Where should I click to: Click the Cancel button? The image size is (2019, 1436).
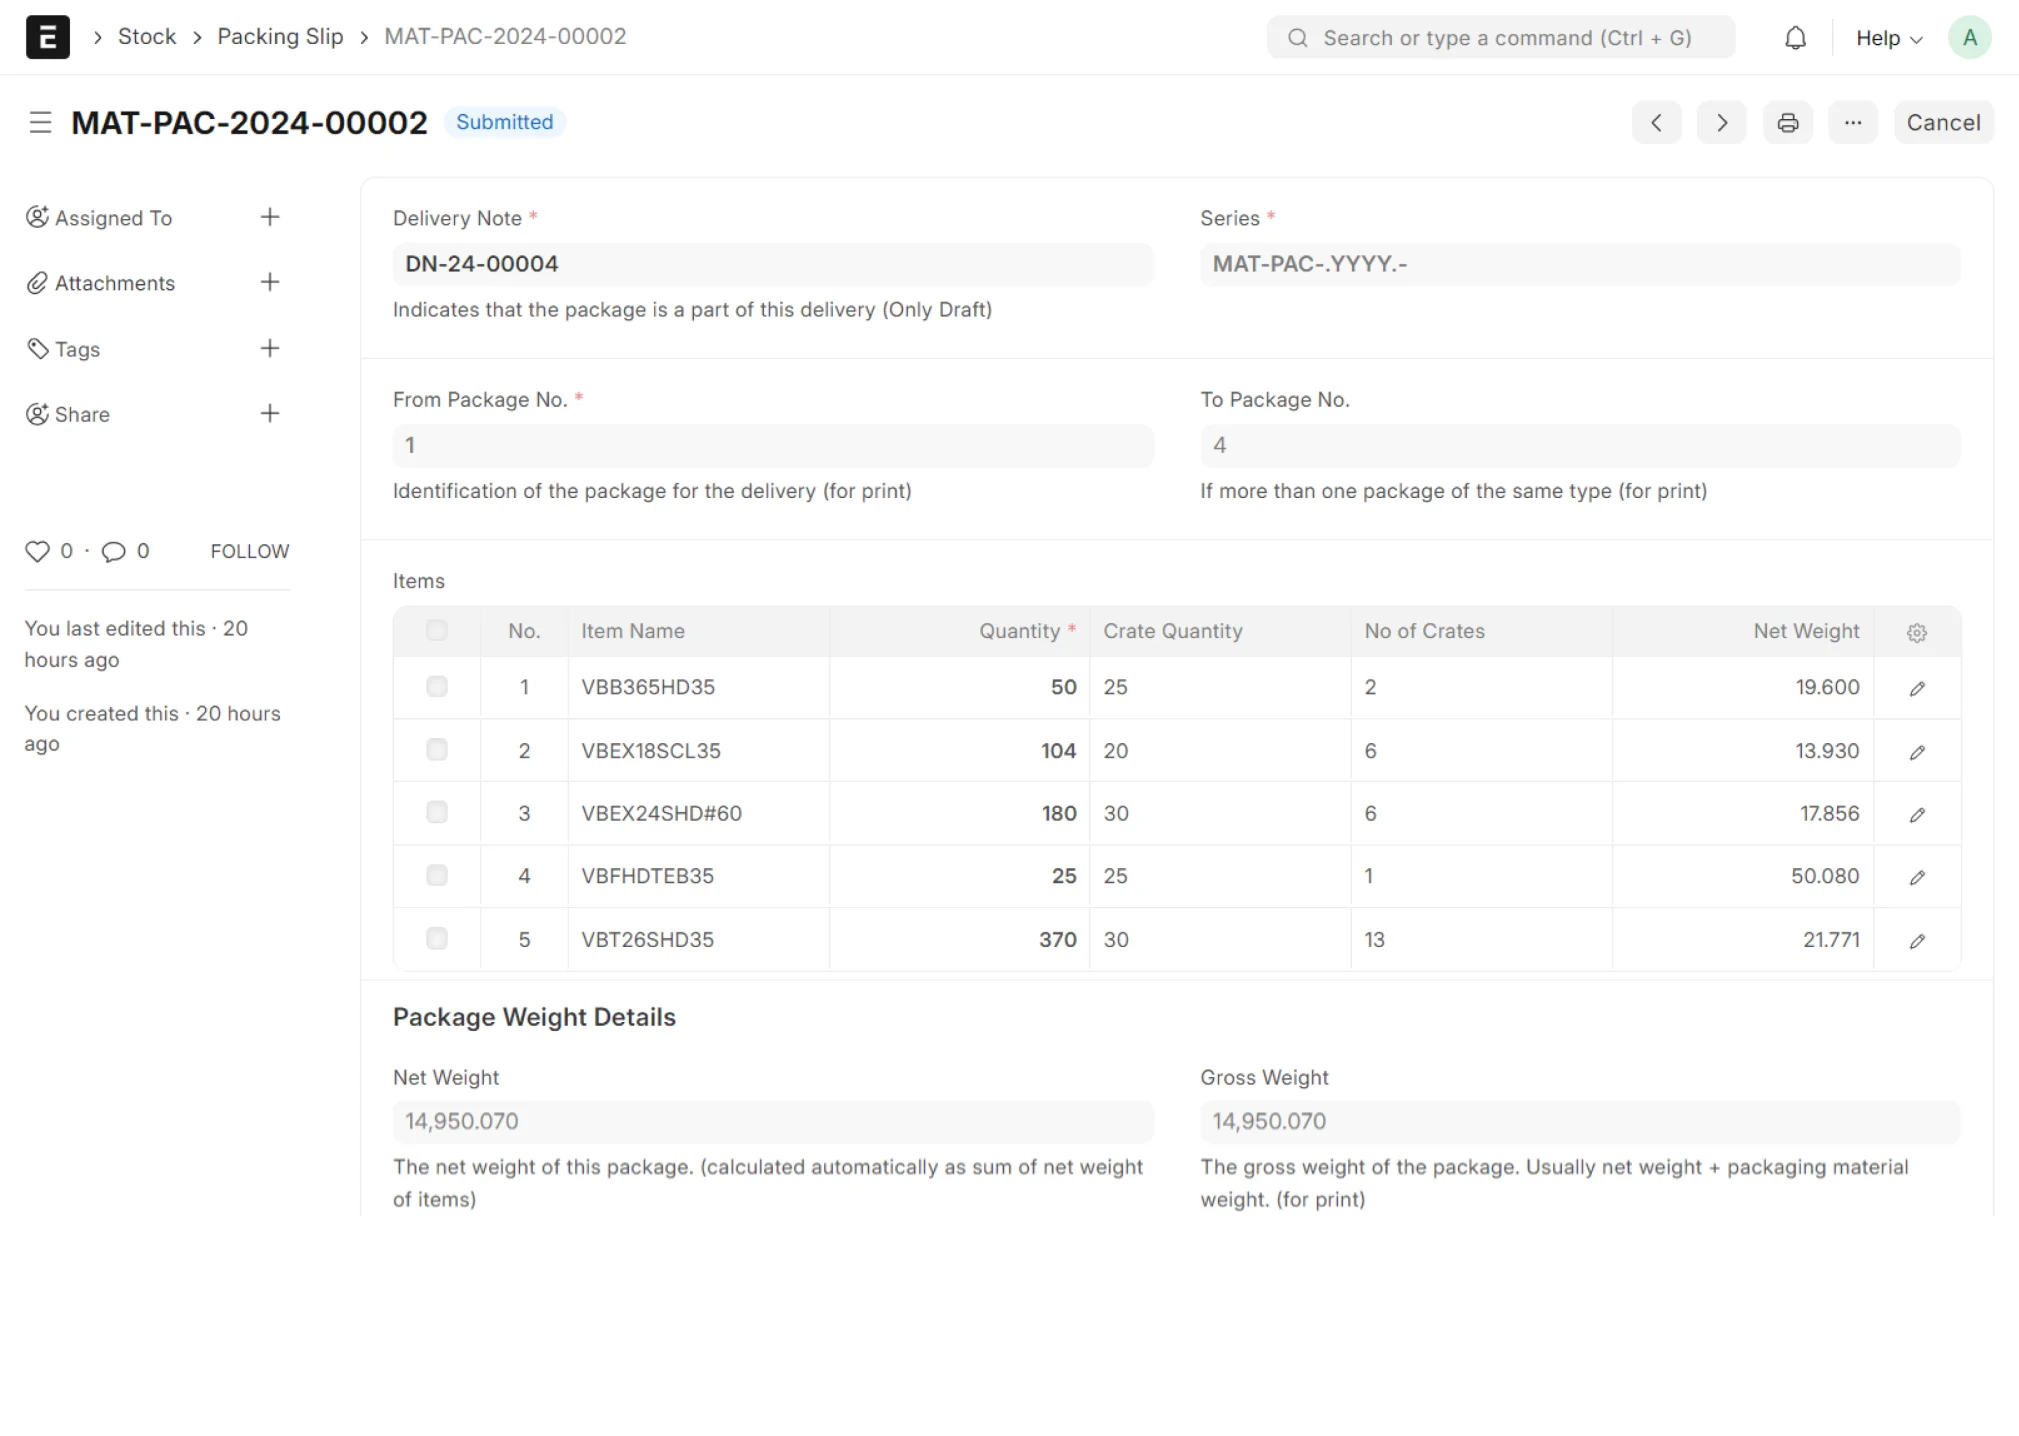[x=1942, y=122]
